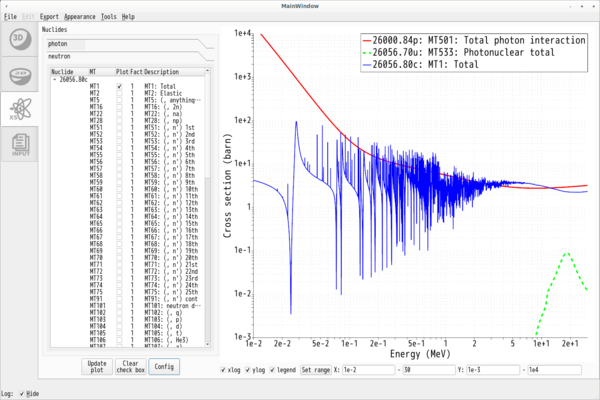Screen dimensions: 600x400
Task: Open the Export menu
Action: 49,17
